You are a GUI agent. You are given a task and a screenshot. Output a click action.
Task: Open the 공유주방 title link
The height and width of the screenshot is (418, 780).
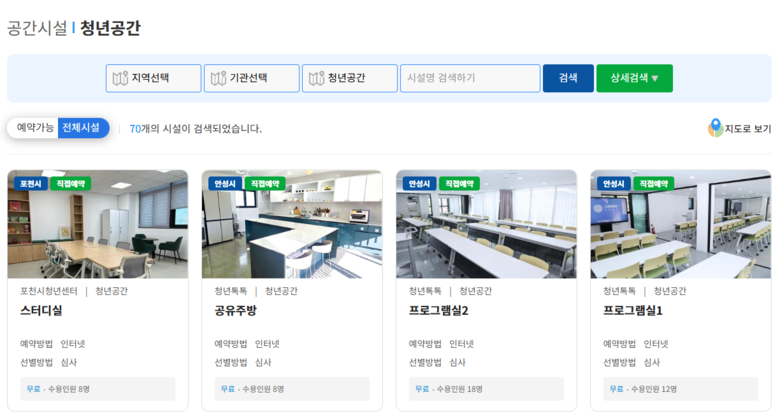coord(236,311)
